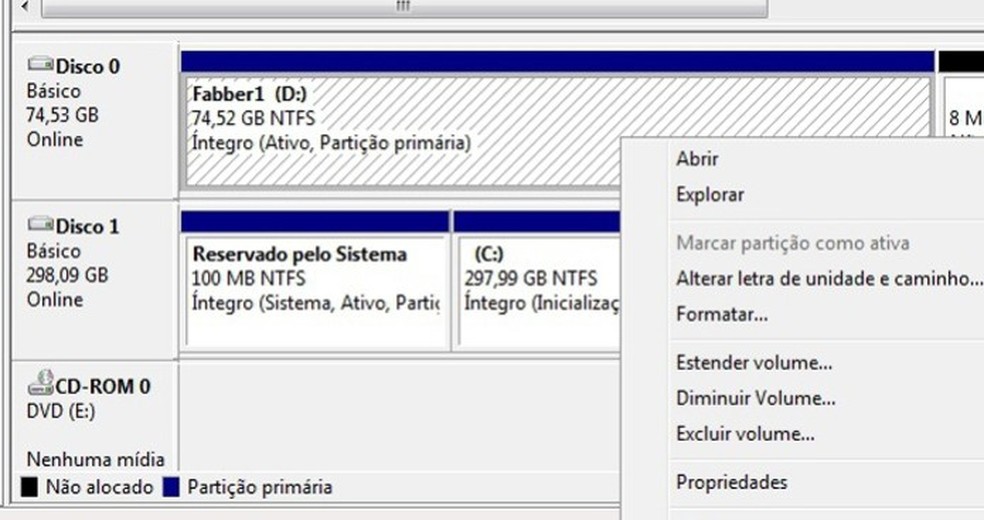Viewport: 984px width, 520px height.
Task: Click Diminuir Volume in the menu
Action: point(755,399)
